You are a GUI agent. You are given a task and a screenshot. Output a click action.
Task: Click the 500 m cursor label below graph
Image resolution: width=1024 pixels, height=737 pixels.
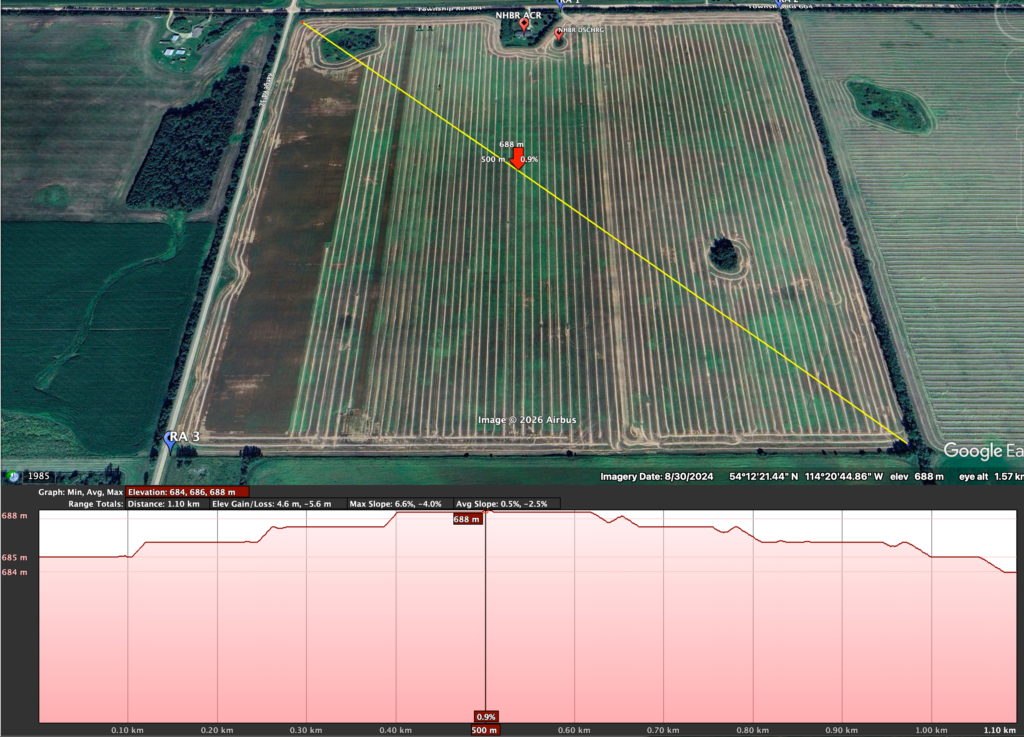coord(486,730)
